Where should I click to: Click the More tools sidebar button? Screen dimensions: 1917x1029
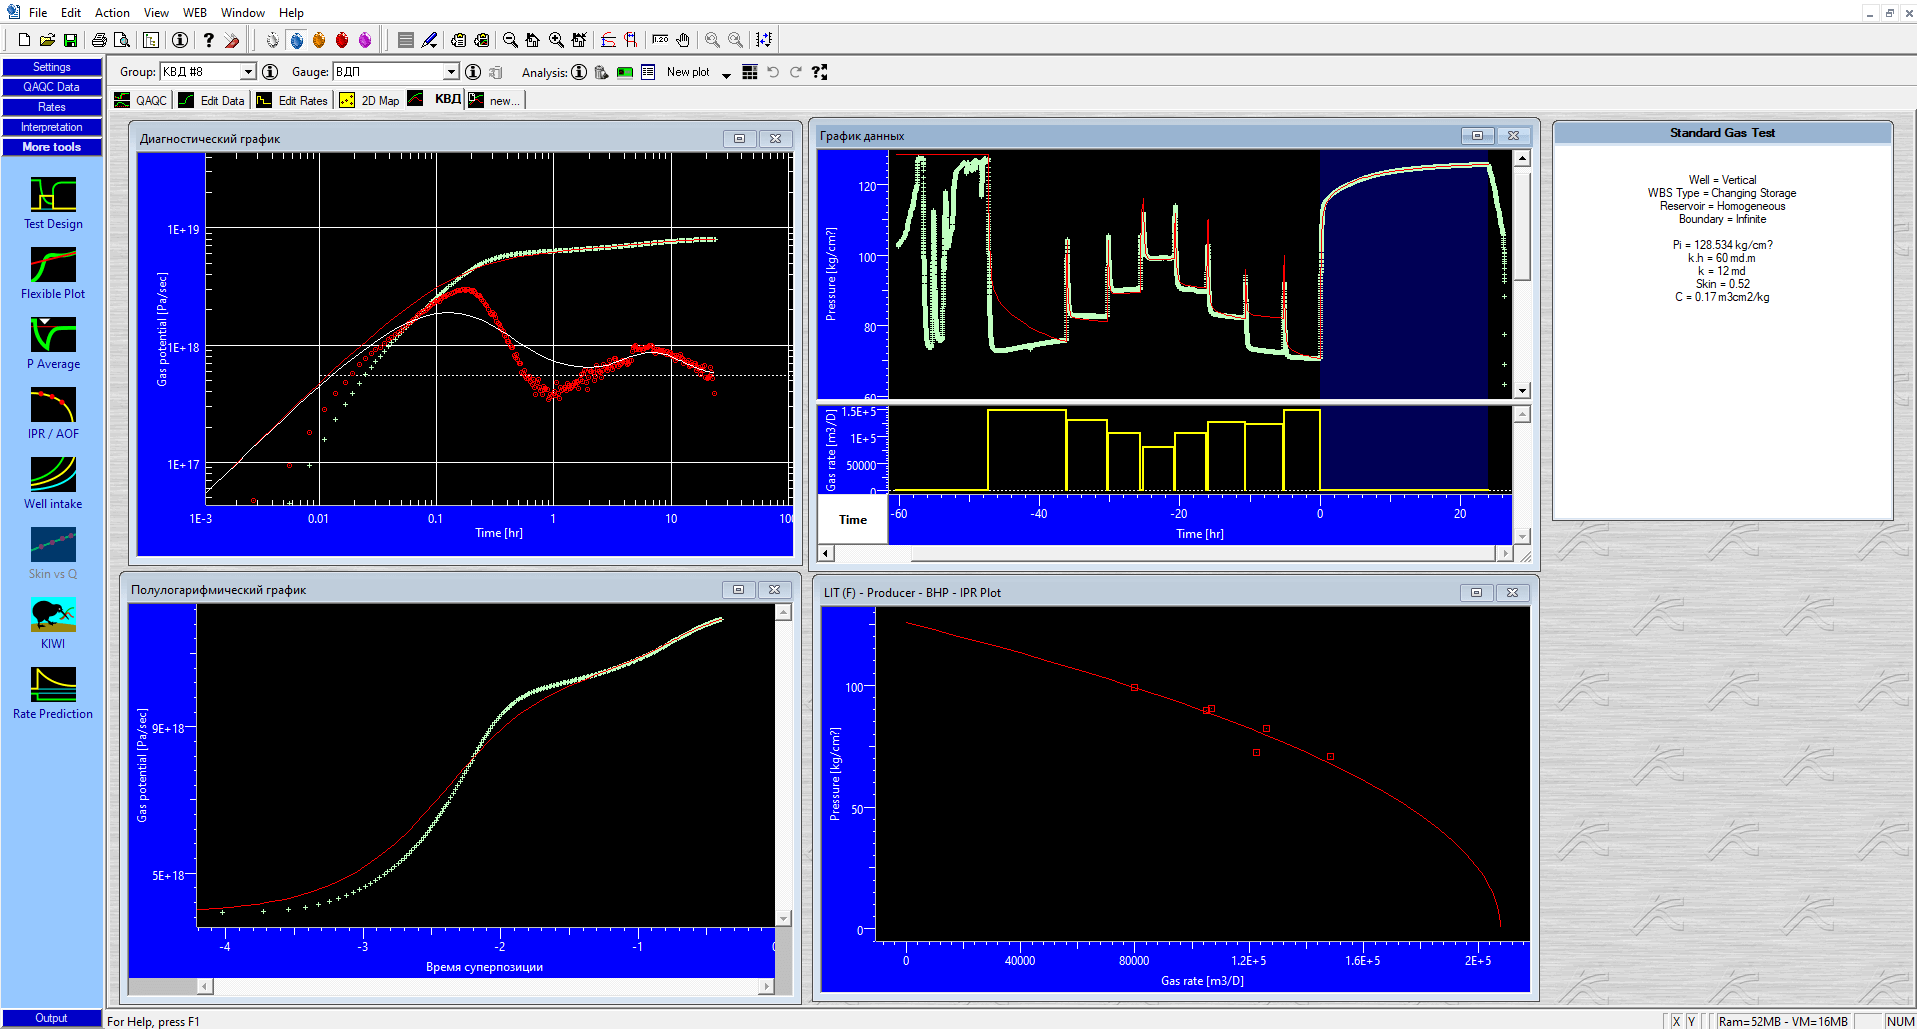(x=52, y=147)
